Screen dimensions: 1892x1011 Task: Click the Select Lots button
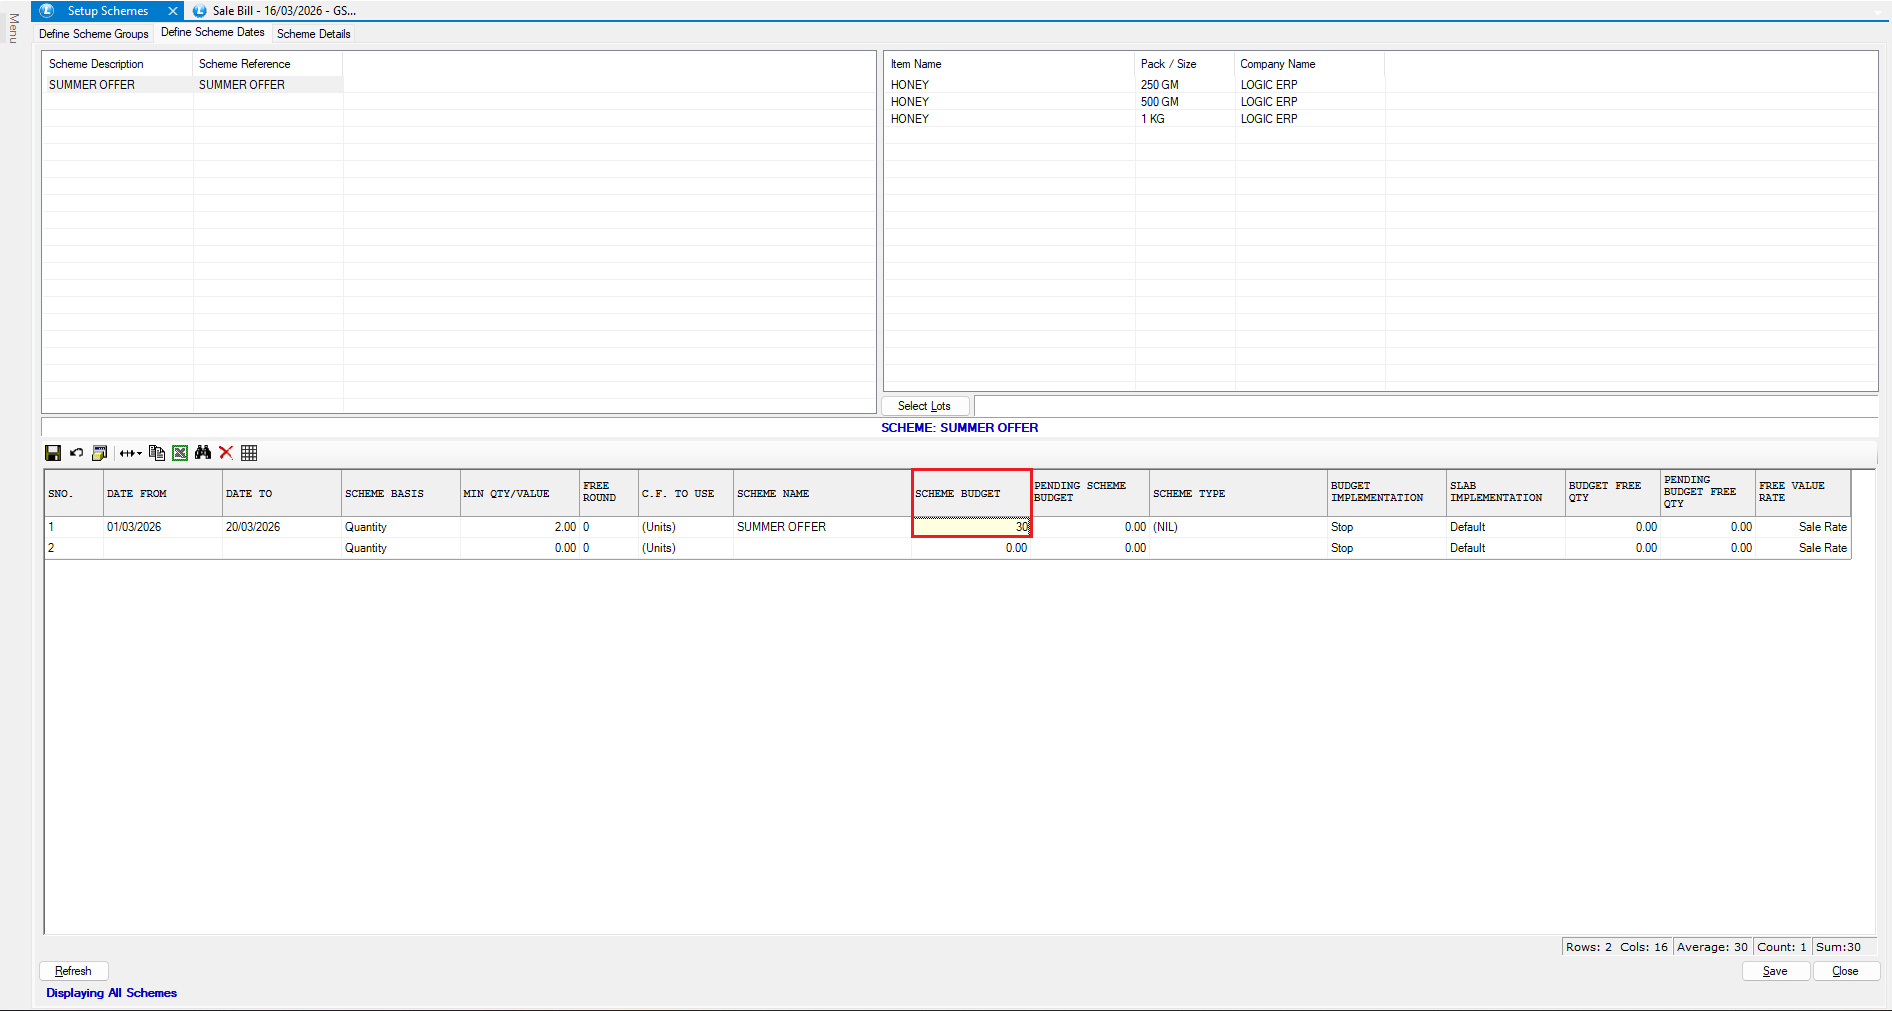[x=924, y=406]
